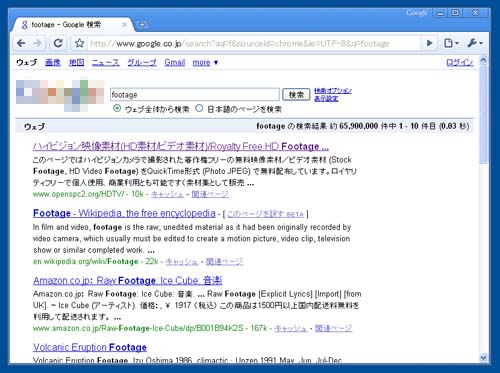Reload the page
The image size is (500, 373).
tap(58, 43)
